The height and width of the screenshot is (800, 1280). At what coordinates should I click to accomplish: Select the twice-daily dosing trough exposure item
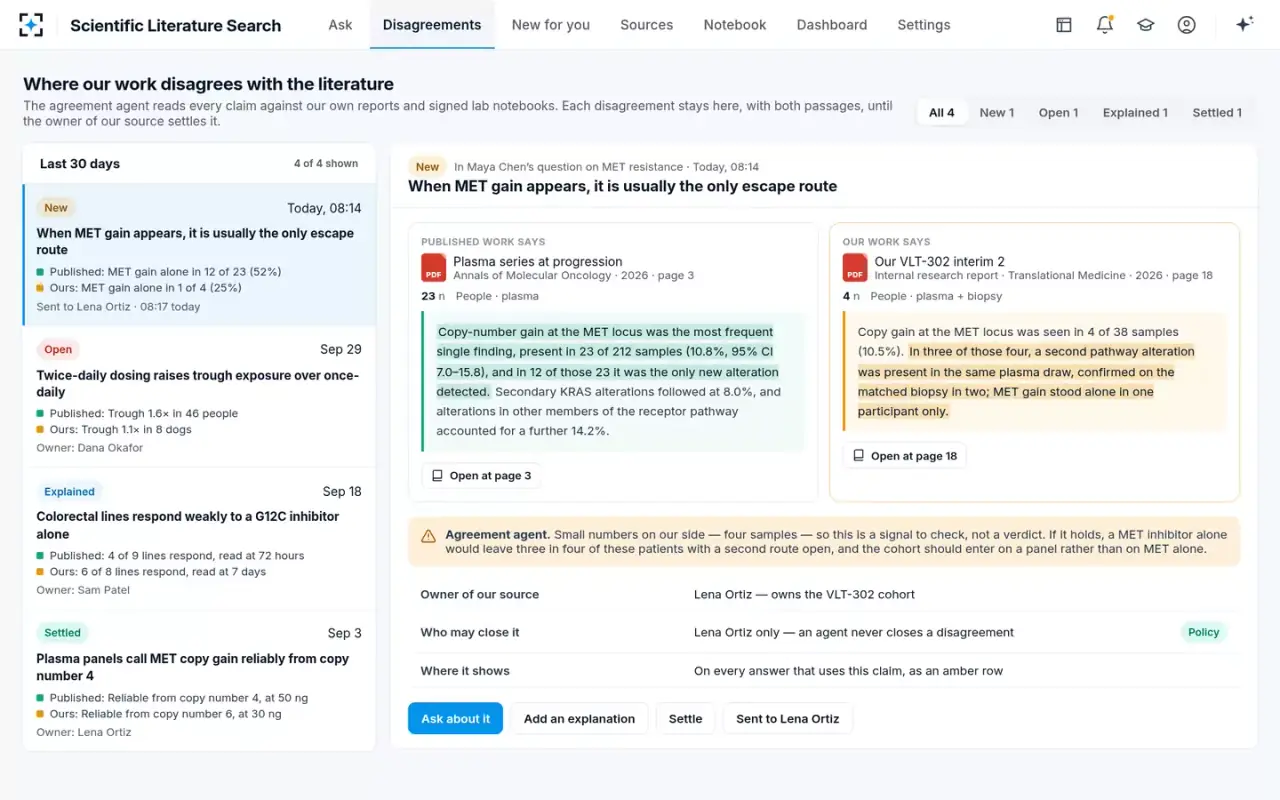199,397
